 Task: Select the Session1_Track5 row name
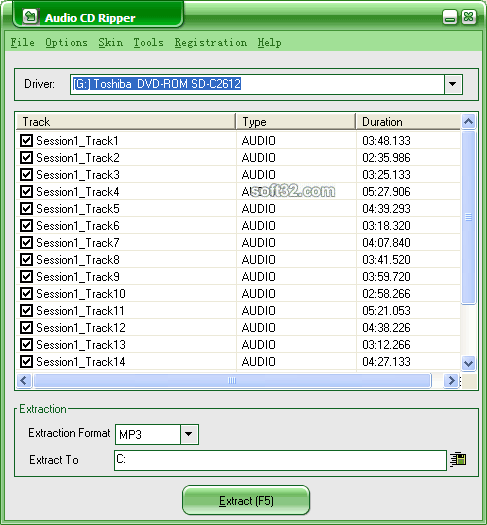click(78, 209)
